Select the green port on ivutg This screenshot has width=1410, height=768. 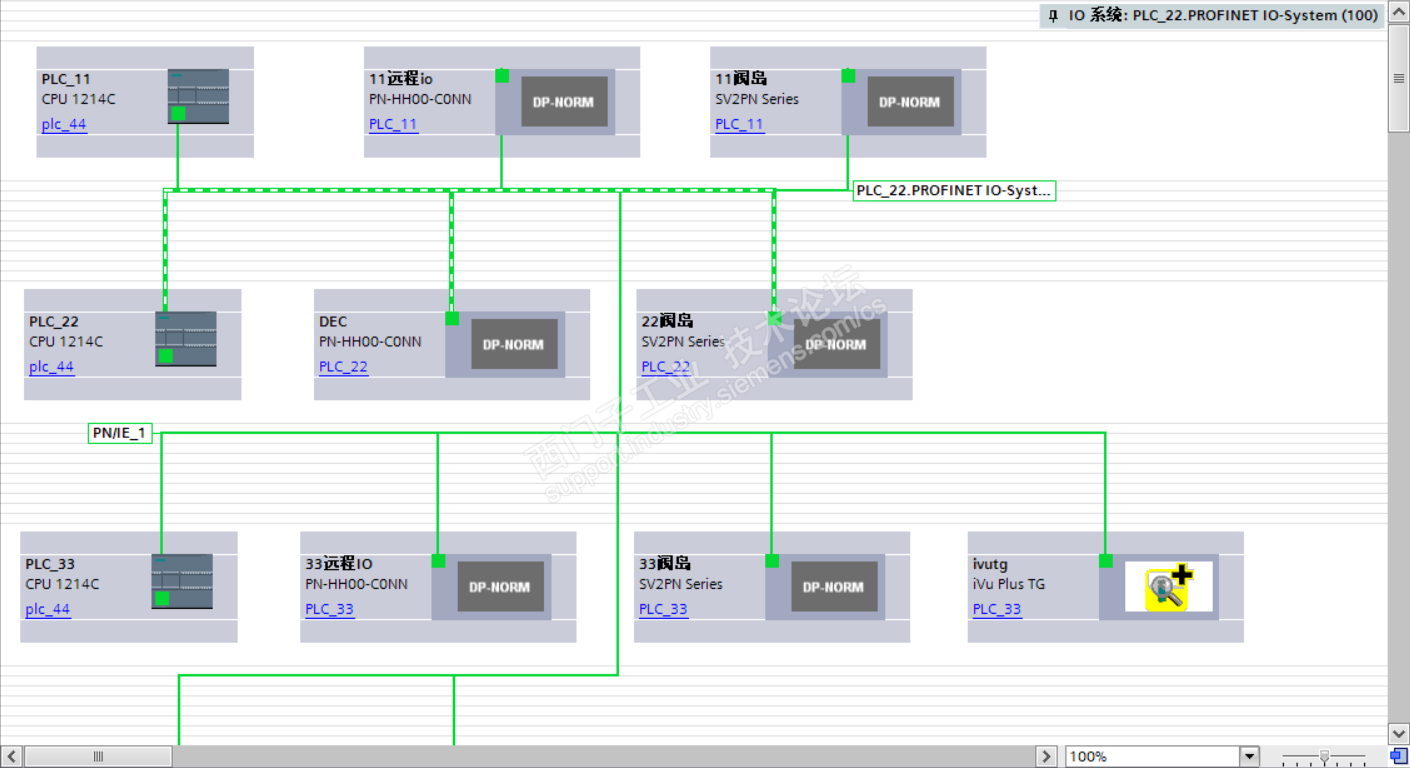tap(1105, 561)
